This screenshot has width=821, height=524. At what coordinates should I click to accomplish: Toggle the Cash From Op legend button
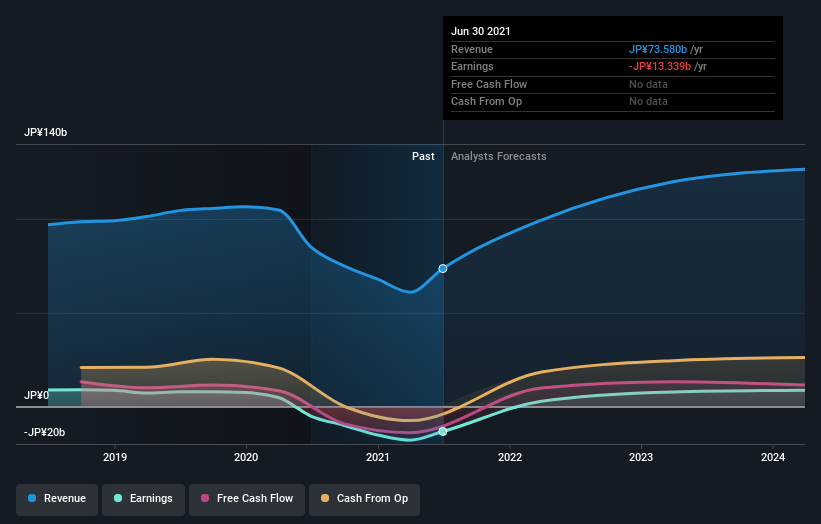point(364,499)
